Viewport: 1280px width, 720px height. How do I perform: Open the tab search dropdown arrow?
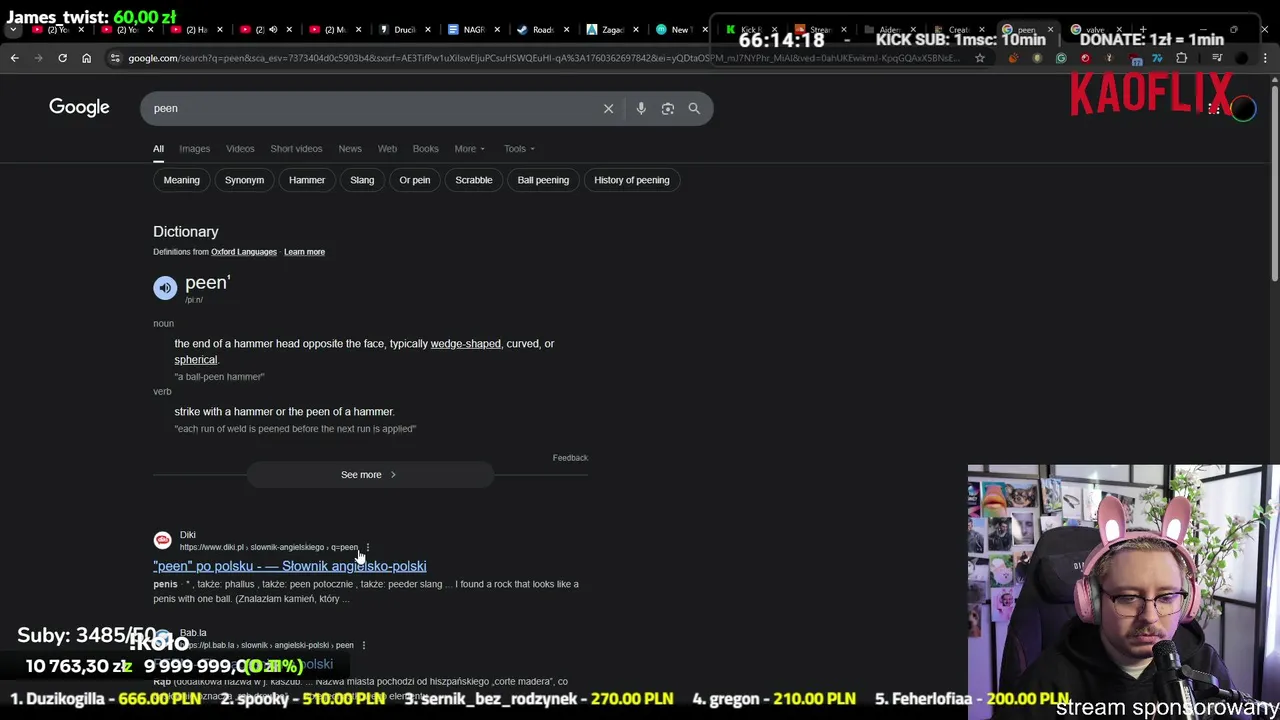point(15,29)
